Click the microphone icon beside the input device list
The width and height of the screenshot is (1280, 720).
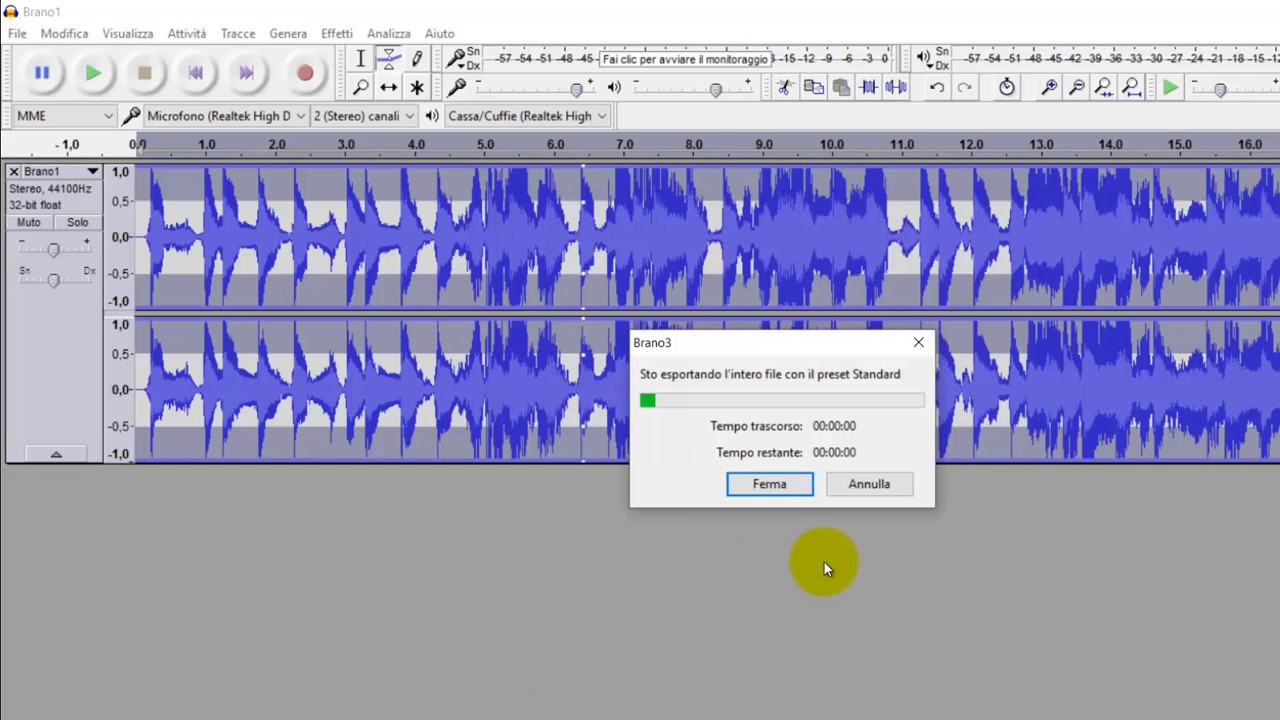click(131, 116)
